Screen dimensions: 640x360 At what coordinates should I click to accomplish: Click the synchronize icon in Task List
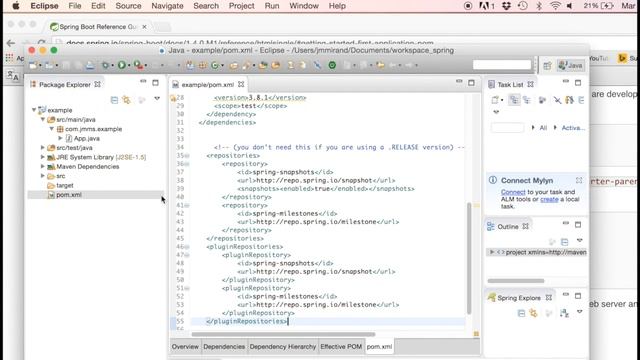569,100
